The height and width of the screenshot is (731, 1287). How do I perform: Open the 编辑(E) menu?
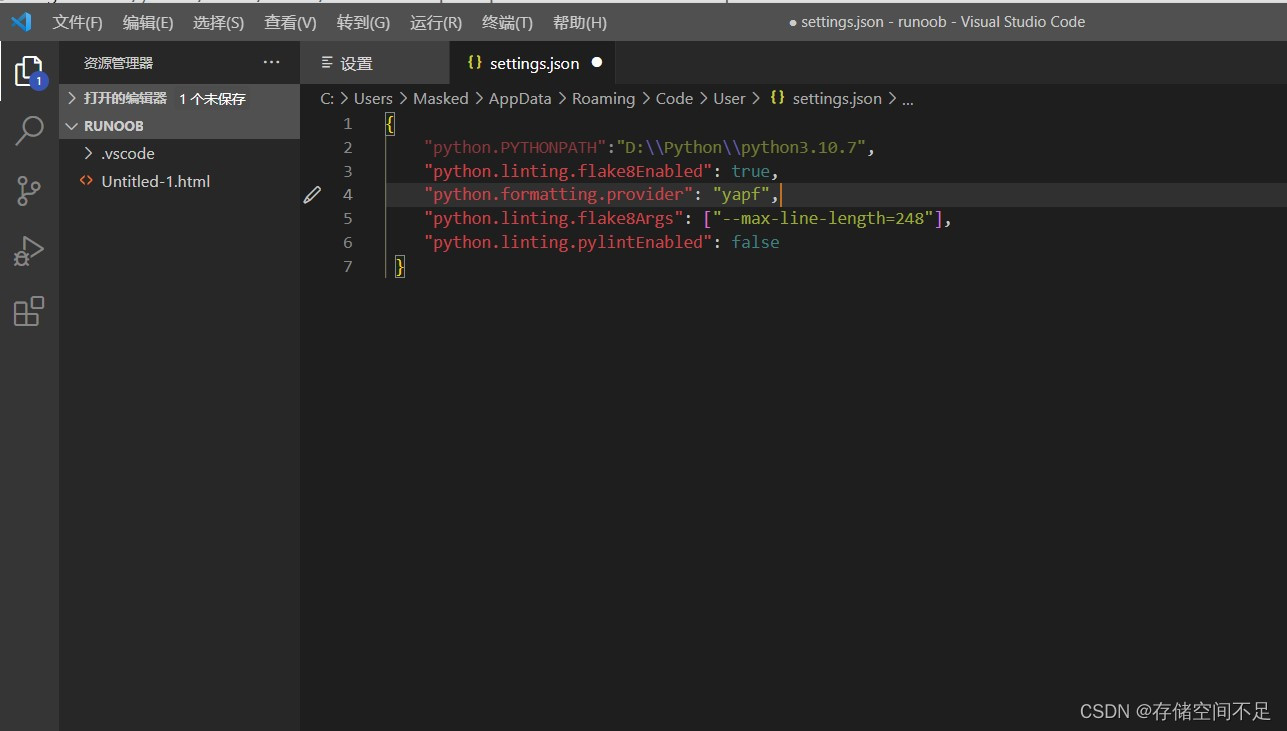pos(148,22)
